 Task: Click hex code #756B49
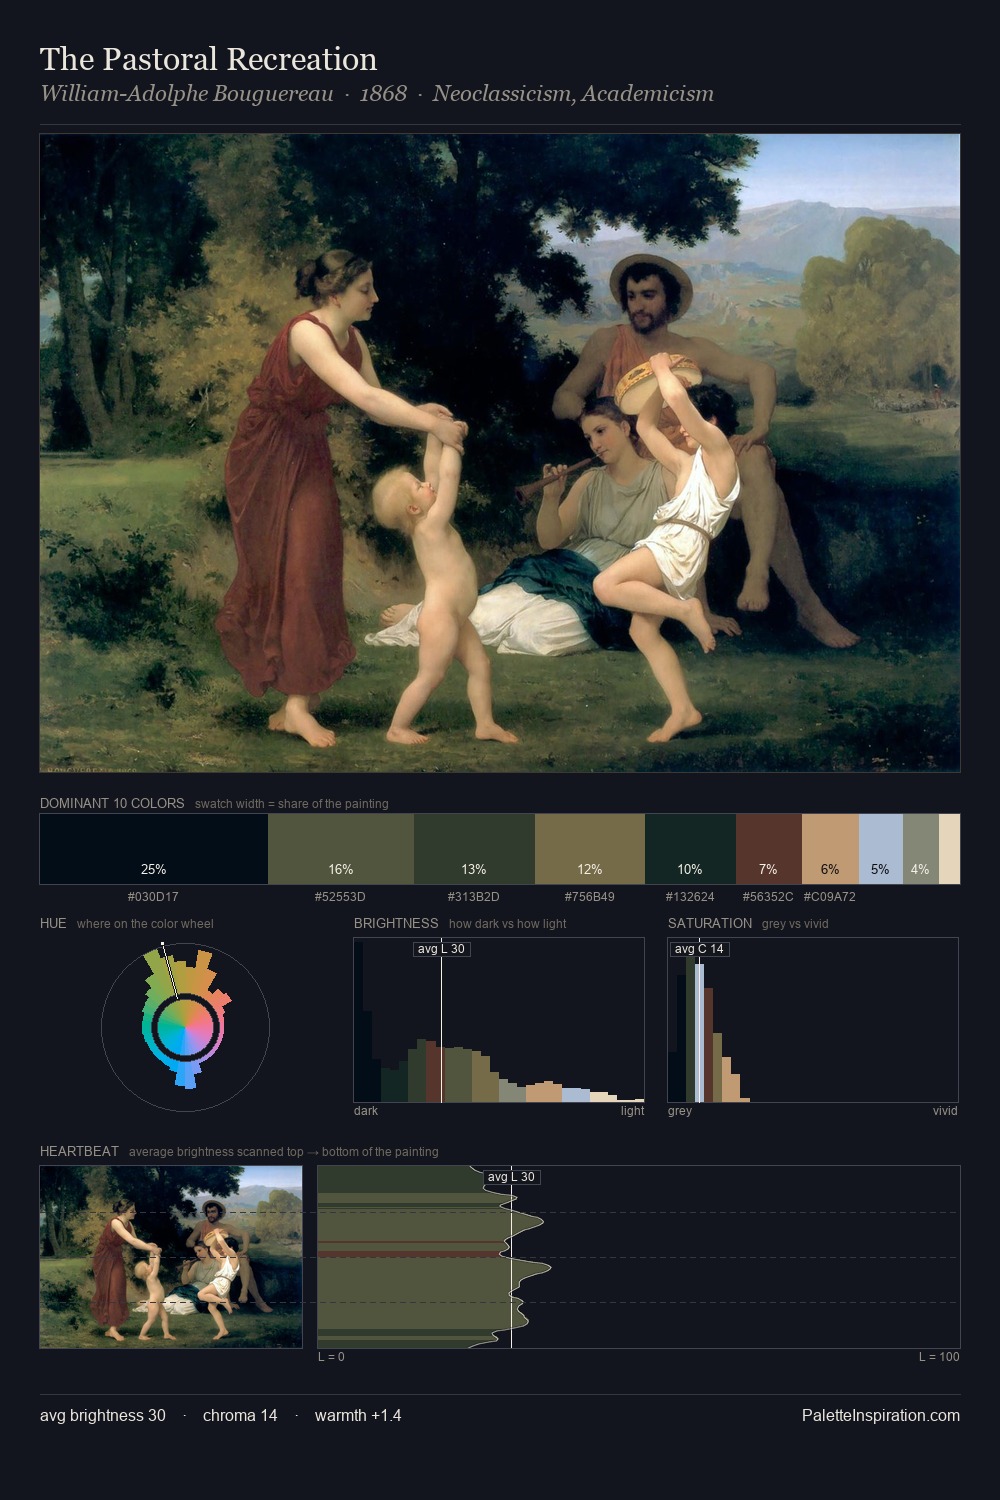(x=590, y=897)
